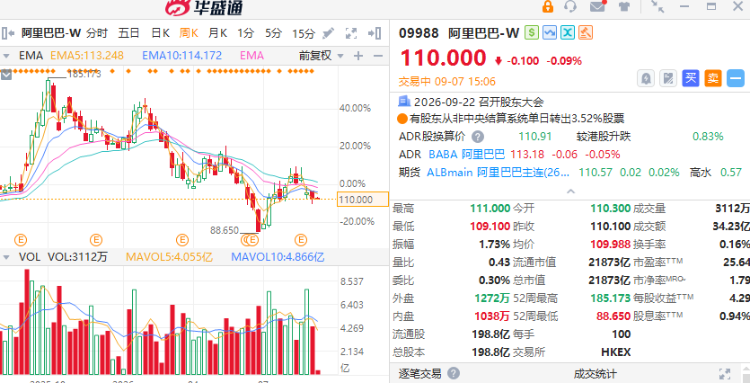Click the blue 买 buy button

(x=690, y=78)
